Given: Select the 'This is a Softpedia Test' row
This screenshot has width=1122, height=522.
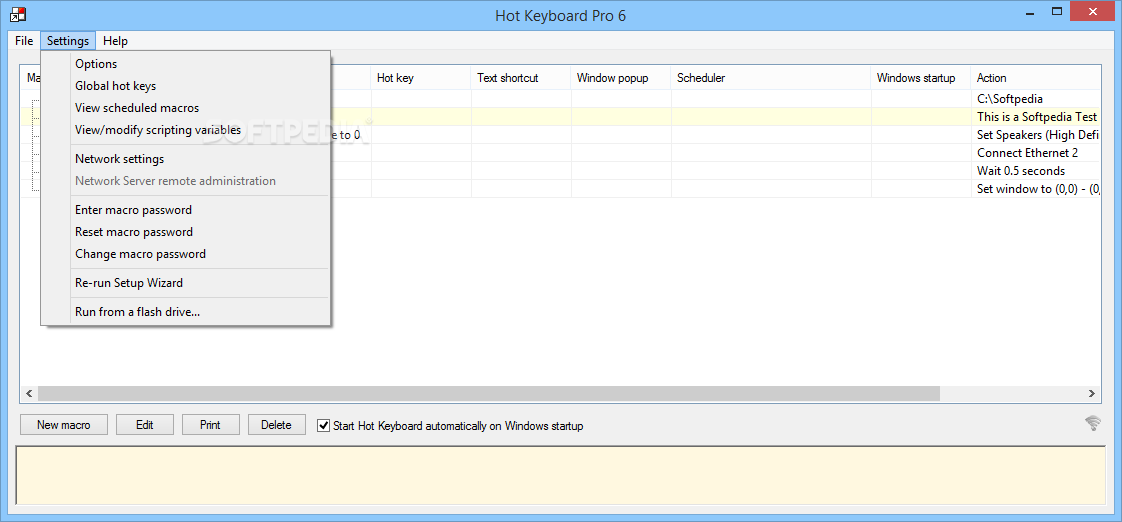Looking at the screenshot, I should (560, 117).
